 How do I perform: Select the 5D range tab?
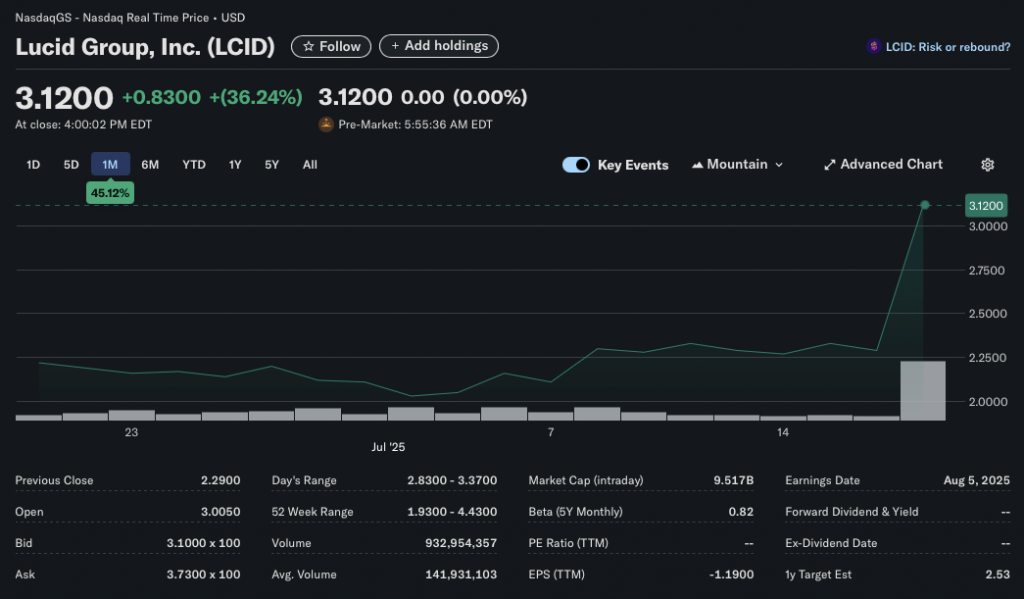click(71, 165)
